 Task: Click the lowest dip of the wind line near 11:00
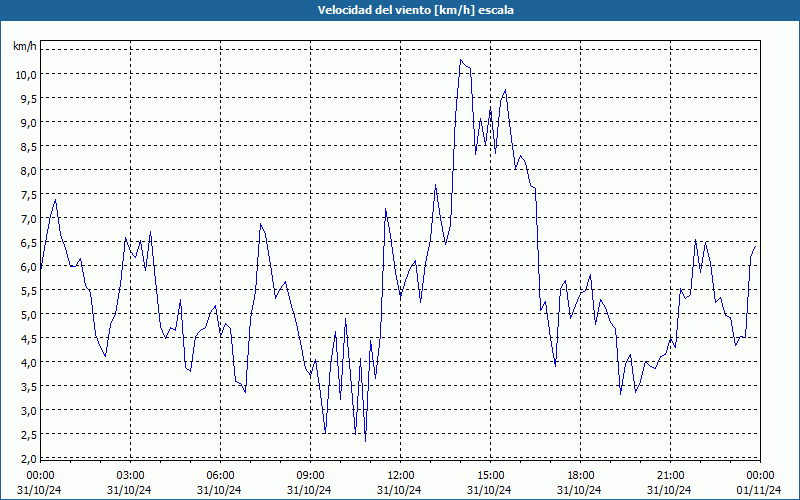pyautogui.click(x=365, y=441)
